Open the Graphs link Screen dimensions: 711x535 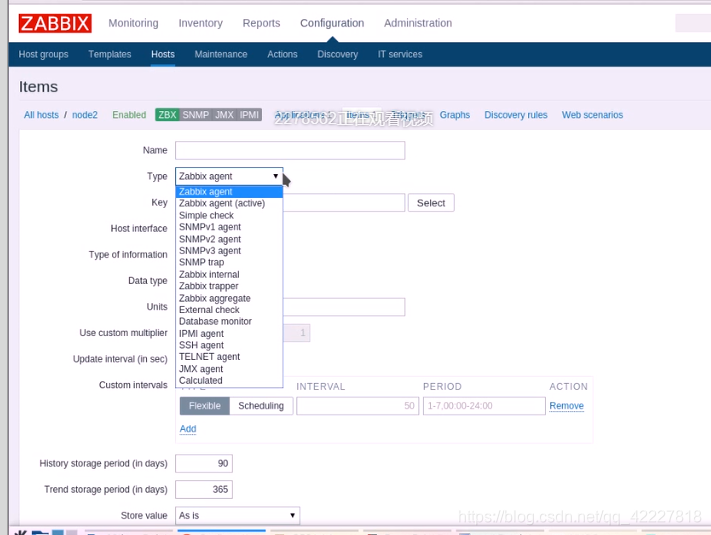point(454,115)
